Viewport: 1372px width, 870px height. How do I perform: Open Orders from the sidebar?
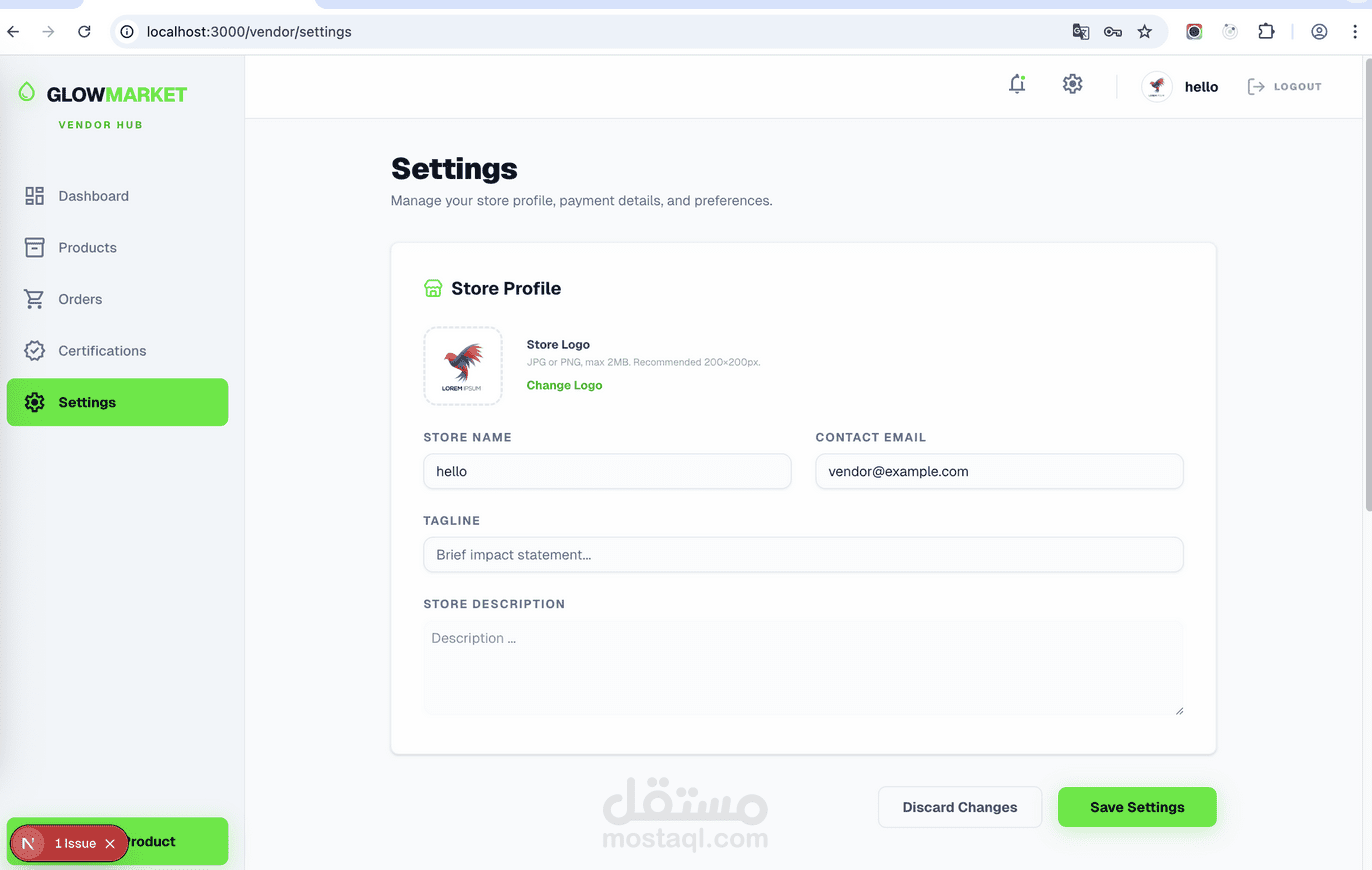pos(80,299)
